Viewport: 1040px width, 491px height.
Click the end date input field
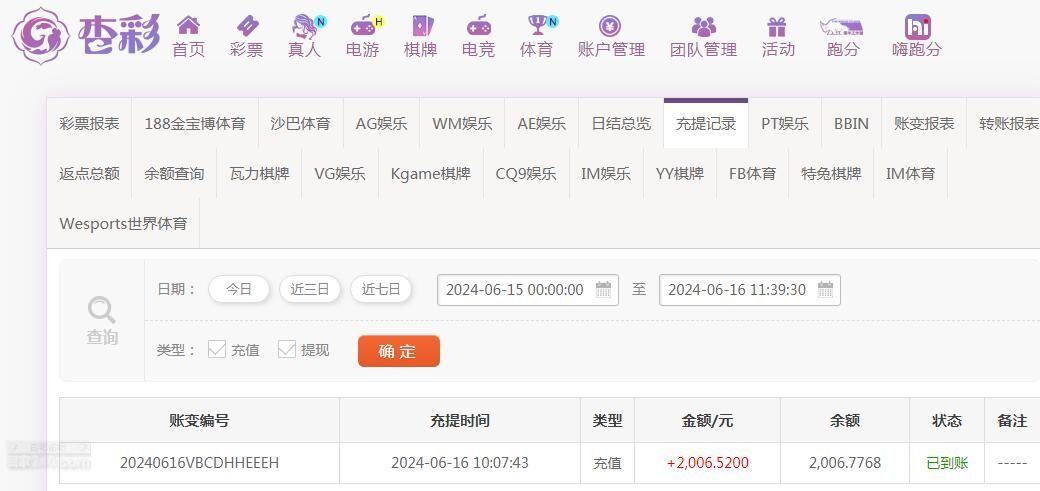point(749,290)
